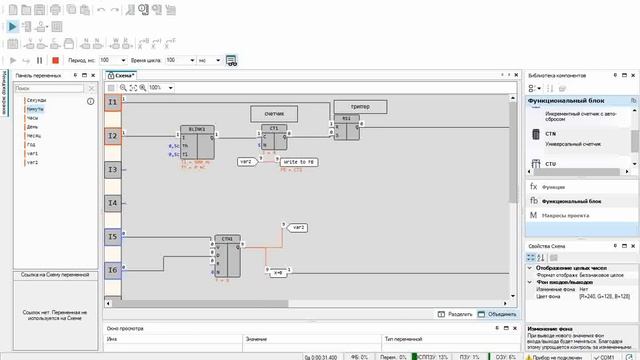Open the Период, мс dropdown
640x360 pixels.
[x=123, y=60]
